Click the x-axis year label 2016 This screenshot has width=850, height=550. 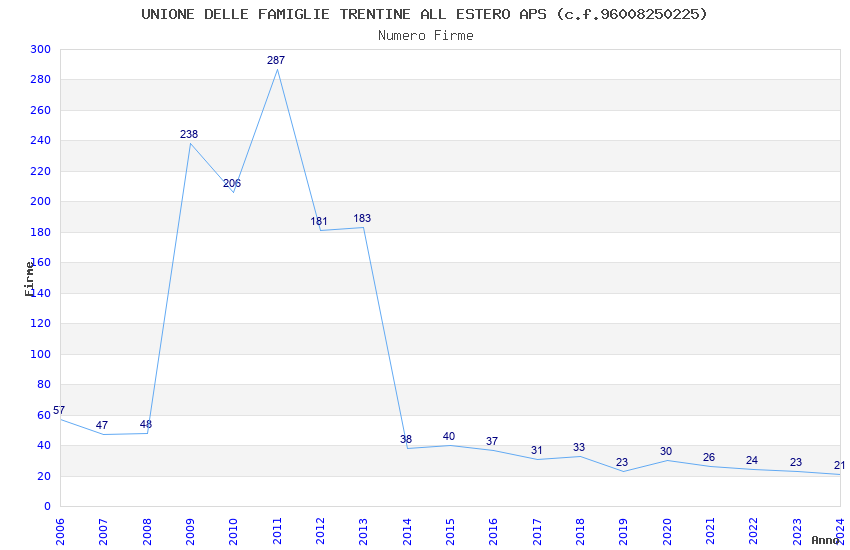point(493,532)
